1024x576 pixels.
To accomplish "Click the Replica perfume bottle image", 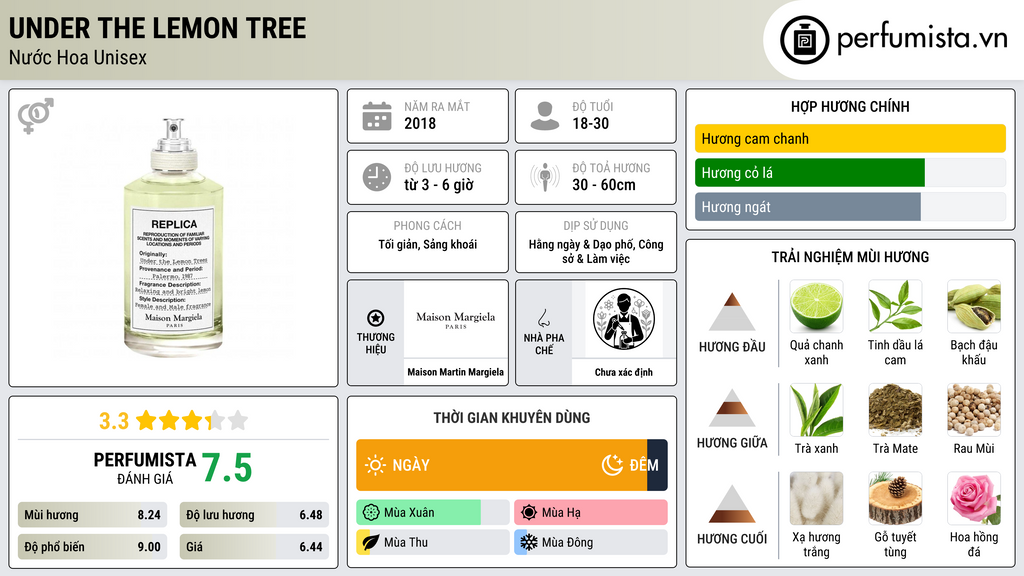I will pyautogui.click(x=174, y=237).
